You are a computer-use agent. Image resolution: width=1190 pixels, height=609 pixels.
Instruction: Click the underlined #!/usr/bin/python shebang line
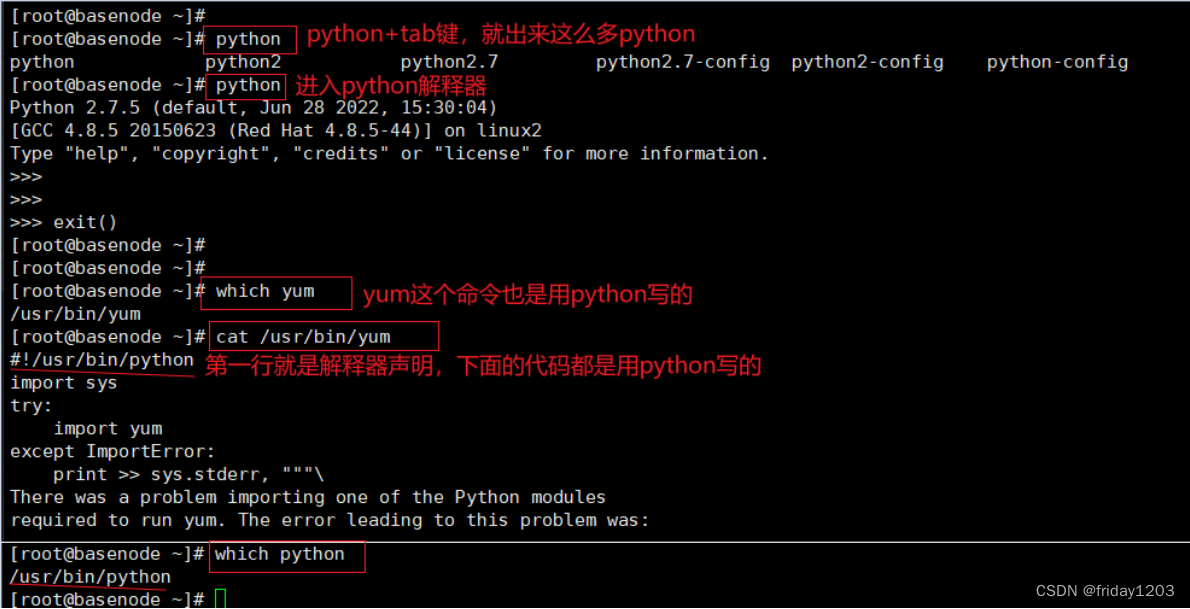point(100,359)
